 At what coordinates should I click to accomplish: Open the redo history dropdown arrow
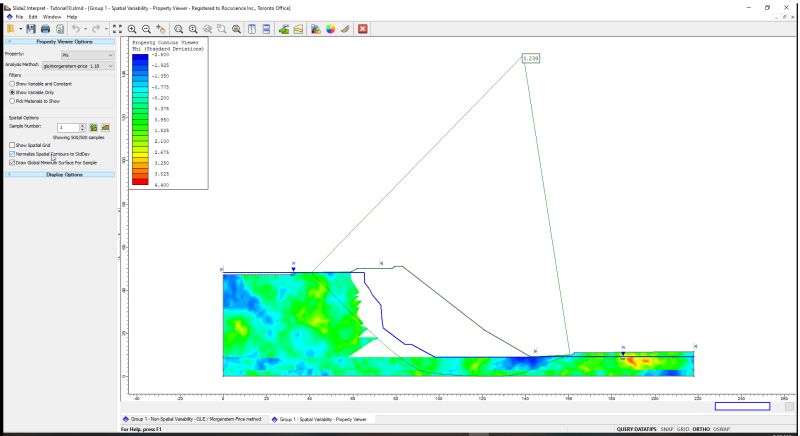coord(106,29)
